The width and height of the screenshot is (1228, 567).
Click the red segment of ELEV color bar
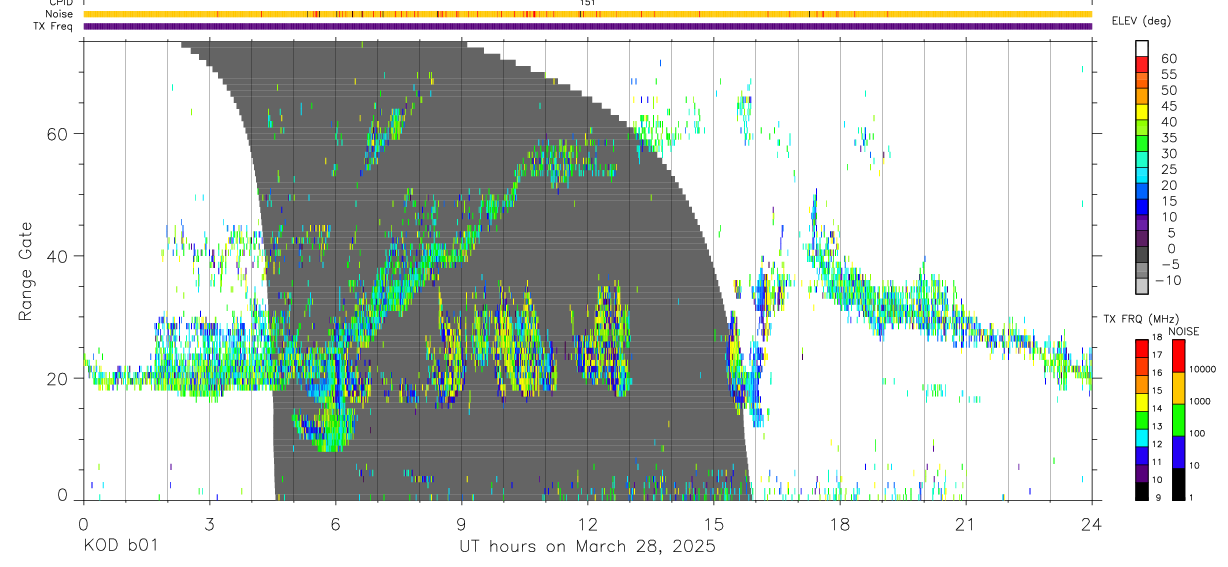[1142, 63]
